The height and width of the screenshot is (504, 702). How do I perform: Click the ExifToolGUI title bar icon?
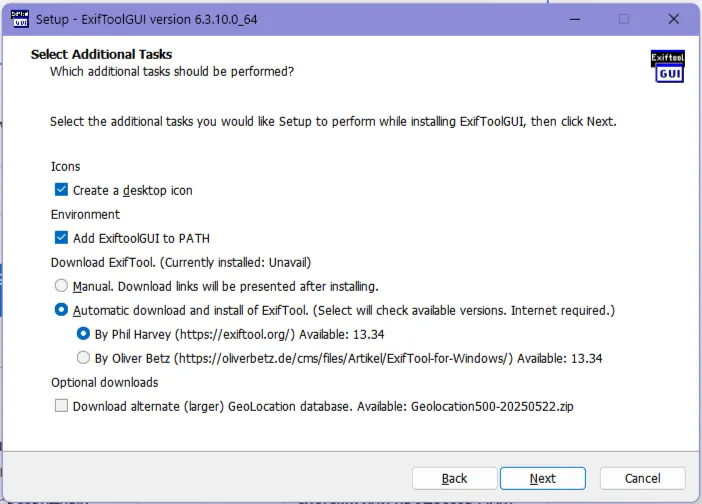pos(20,19)
